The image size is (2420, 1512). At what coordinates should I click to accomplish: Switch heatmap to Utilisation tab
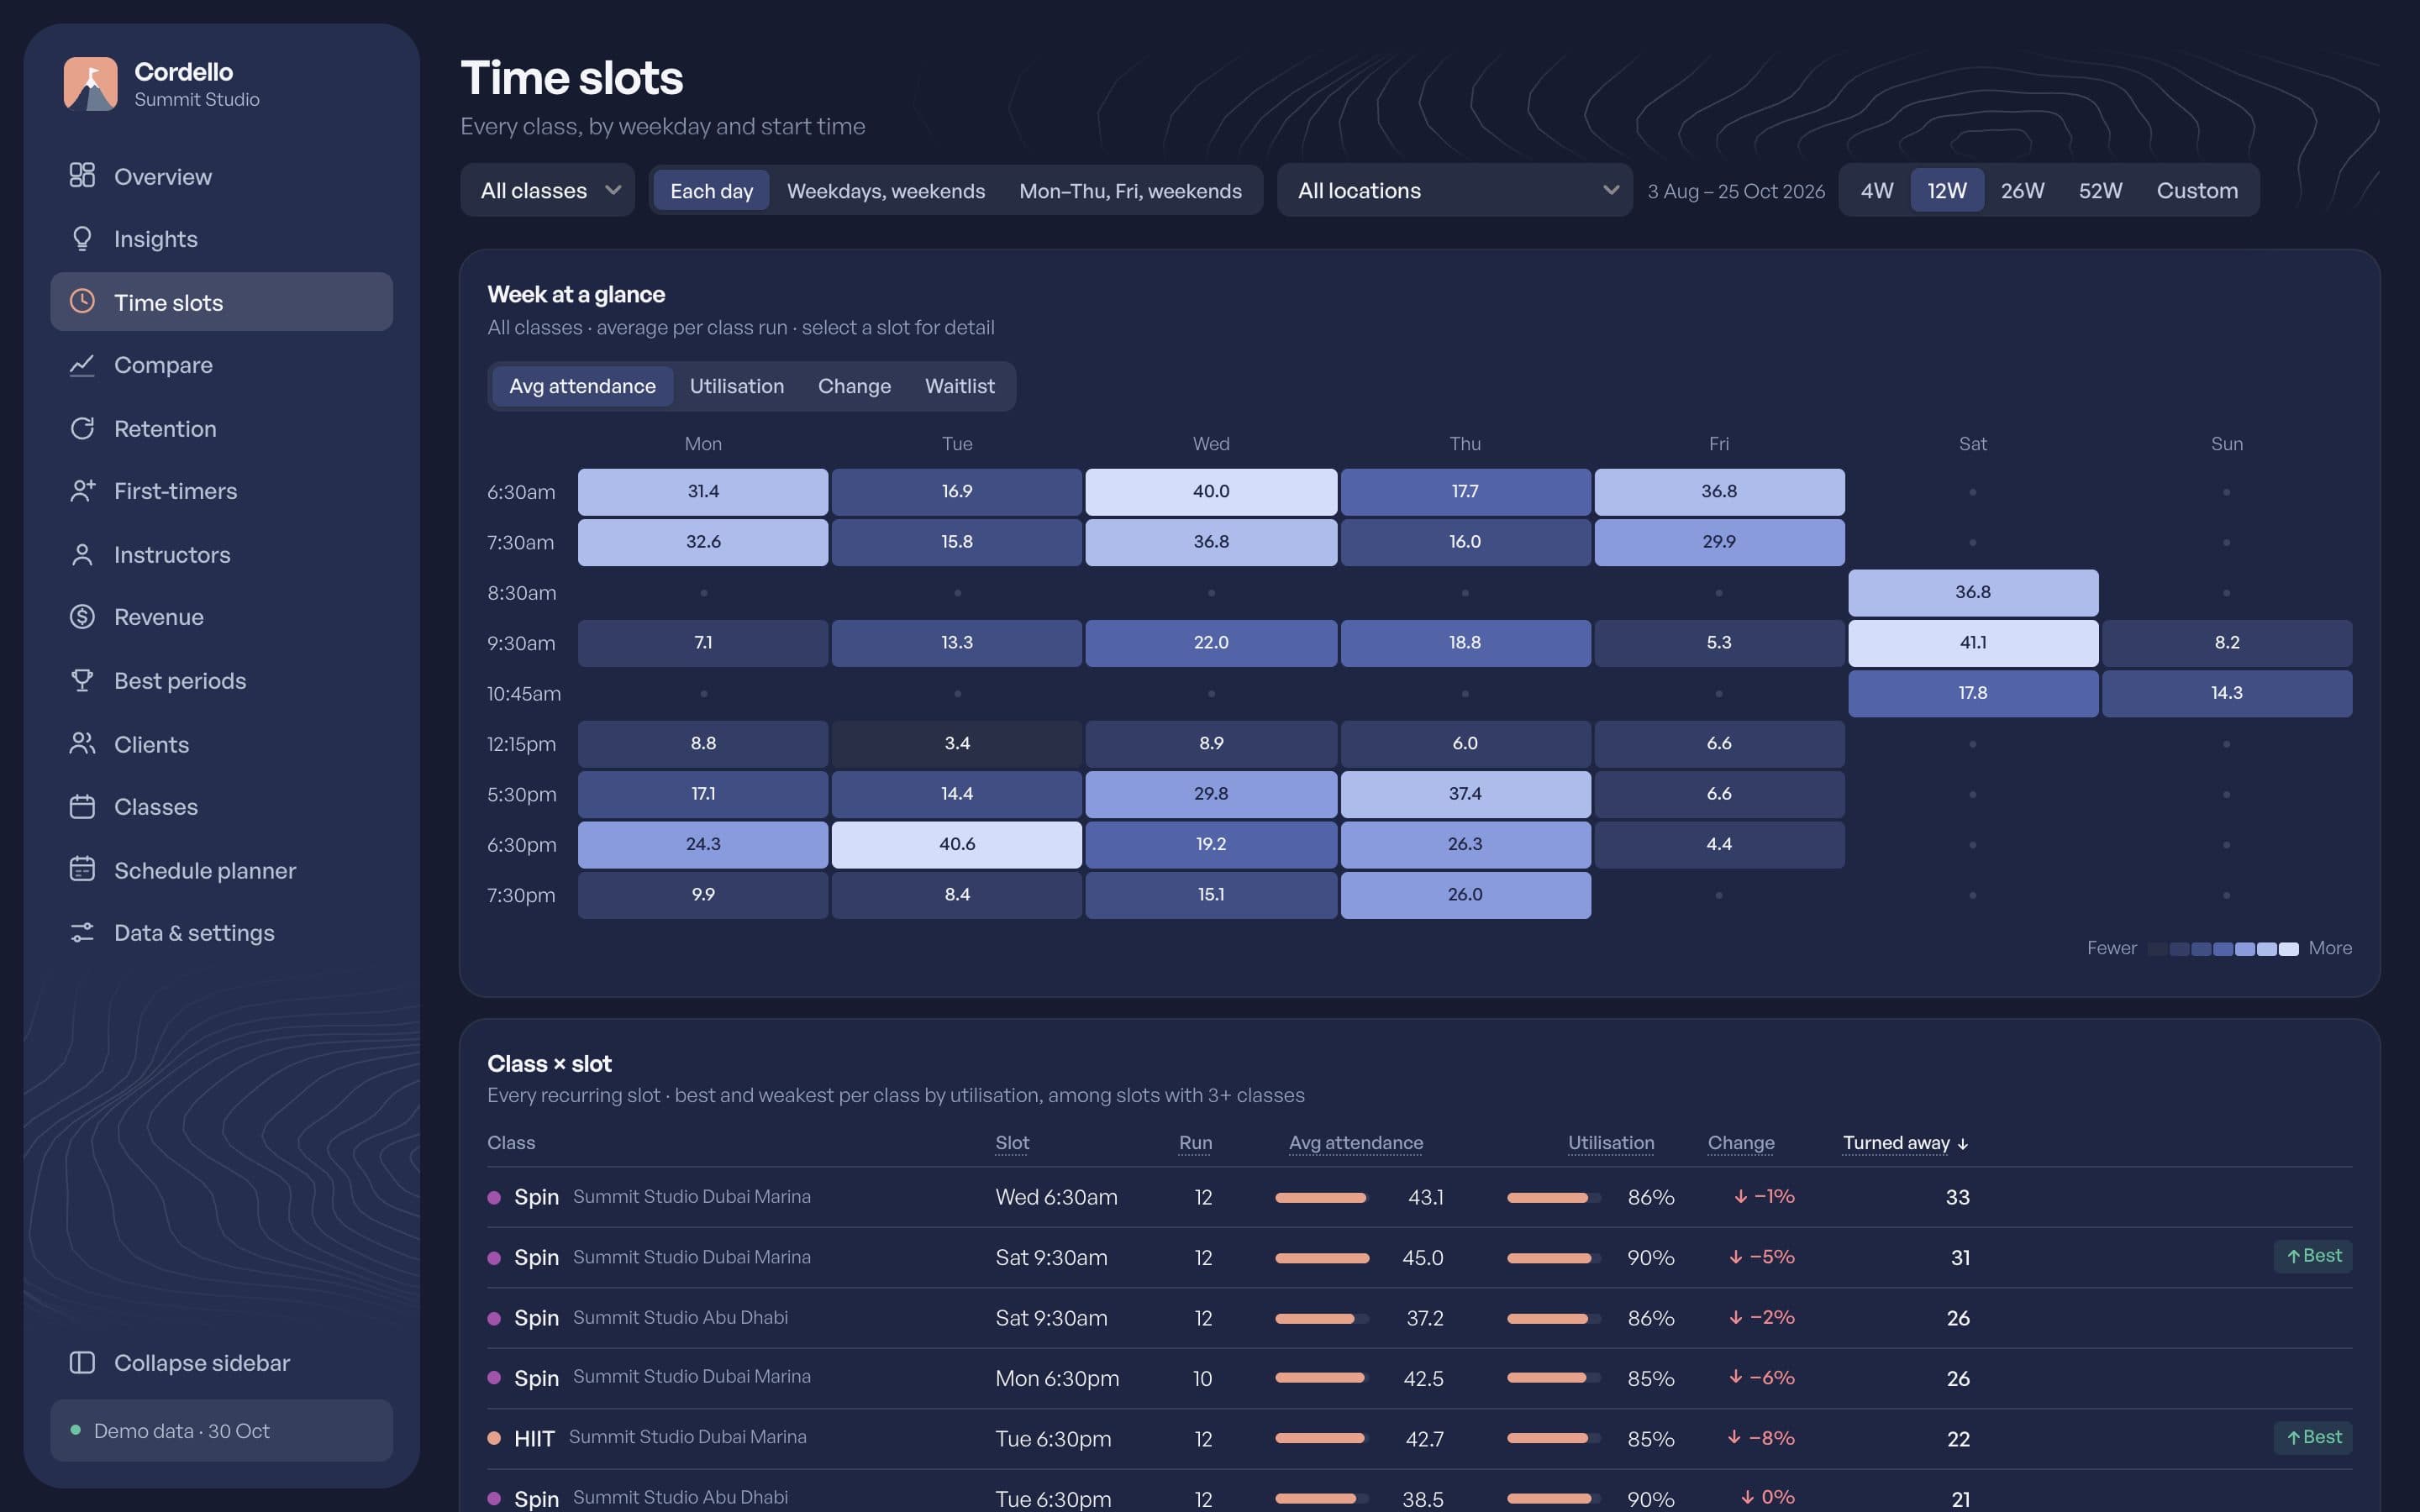point(737,386)
